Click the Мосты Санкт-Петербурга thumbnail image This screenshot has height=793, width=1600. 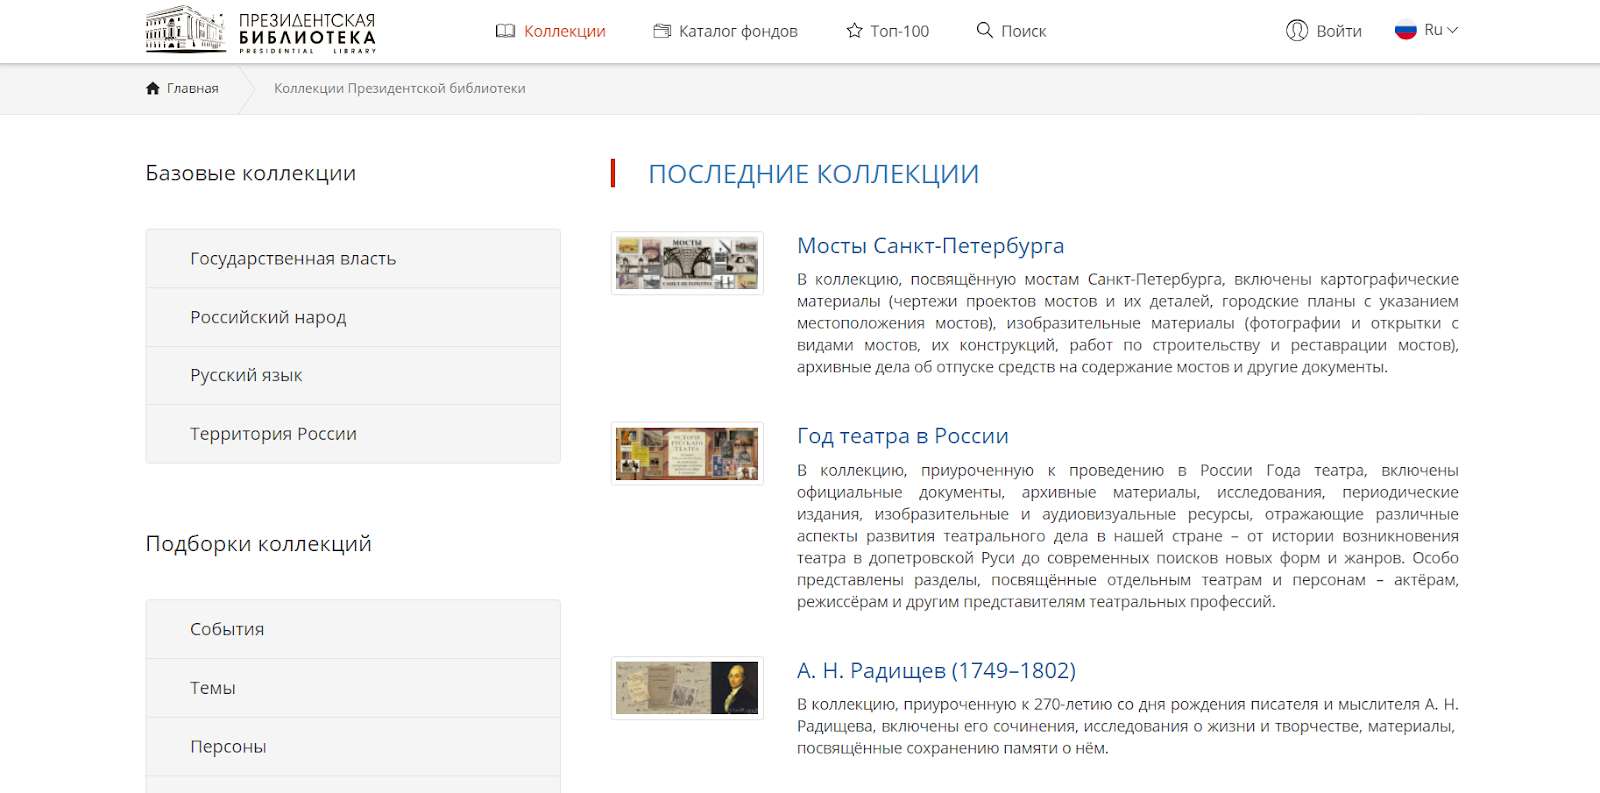pos(687,263)
